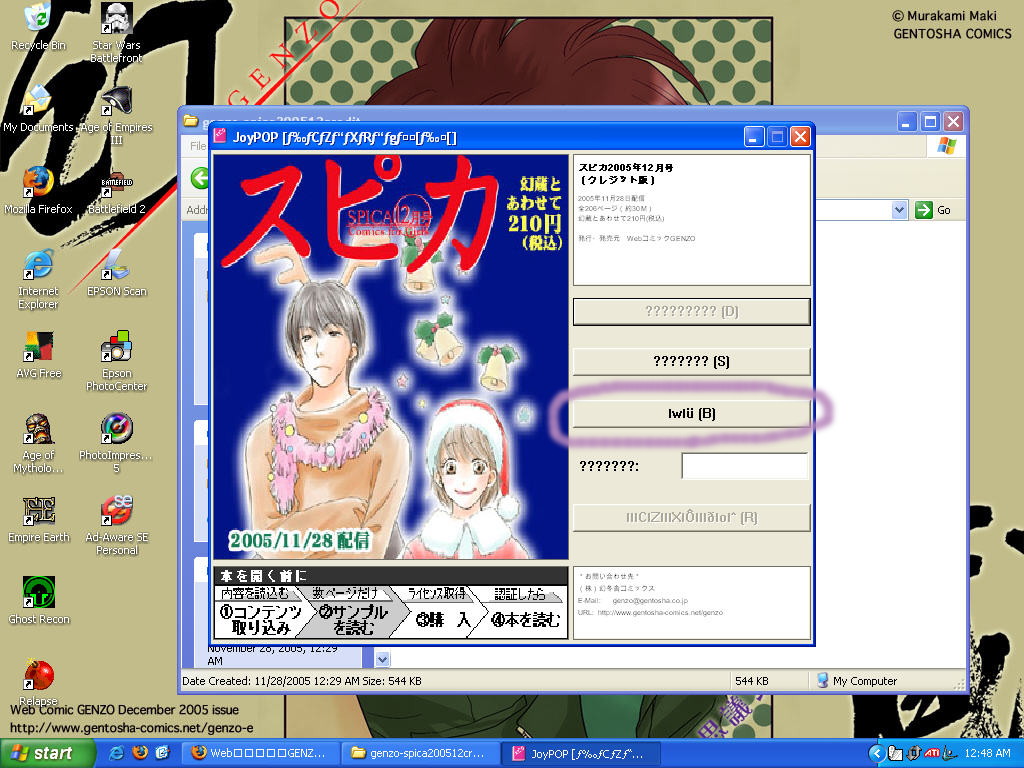Open the Windows Start menu

40,753
